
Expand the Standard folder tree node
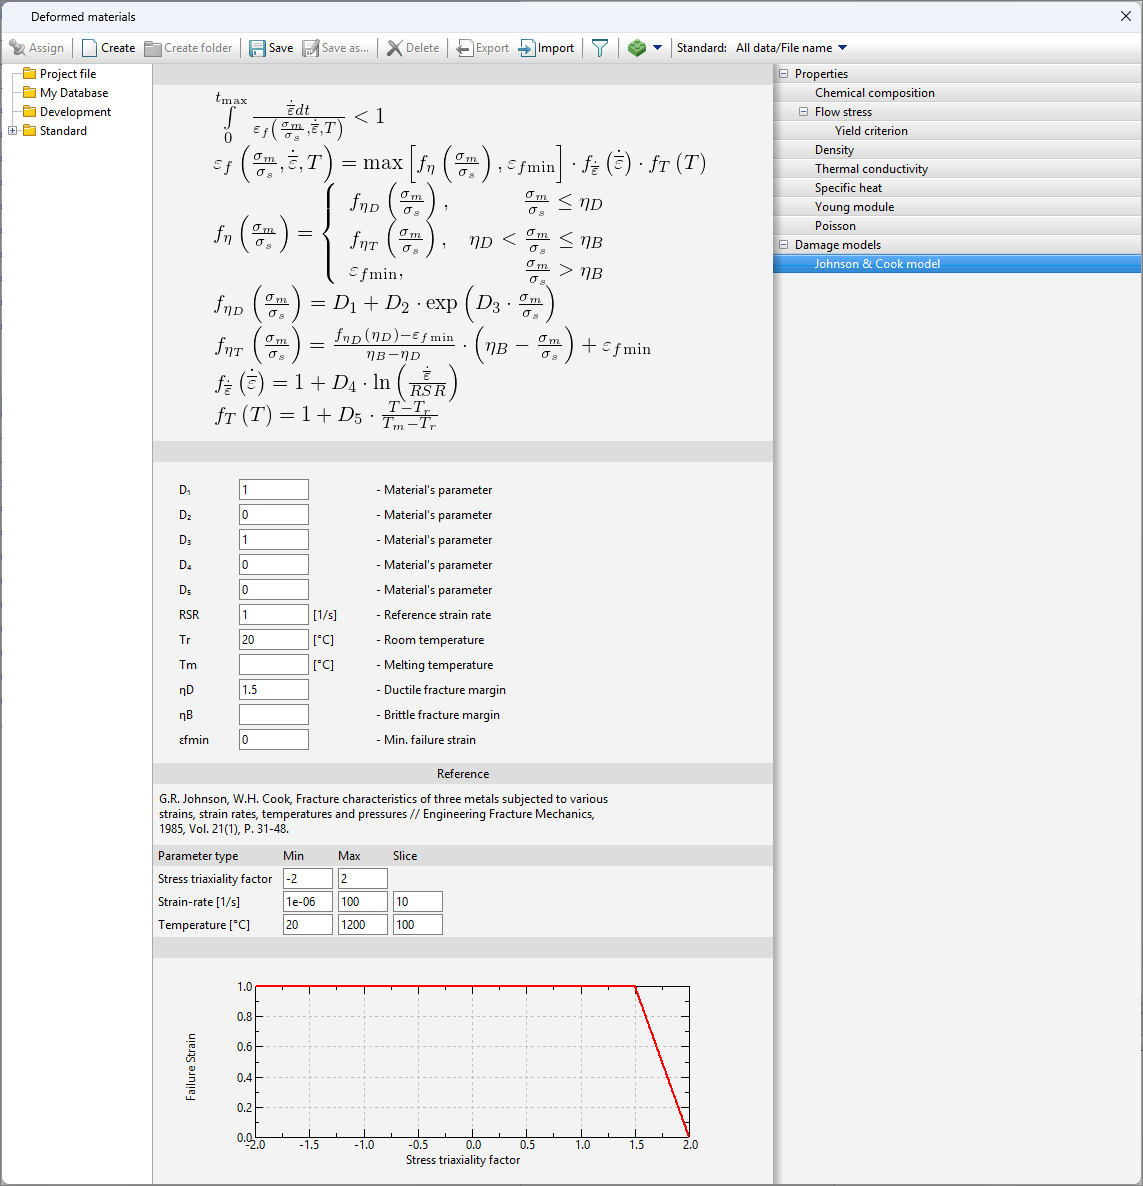tap(12, 131)
